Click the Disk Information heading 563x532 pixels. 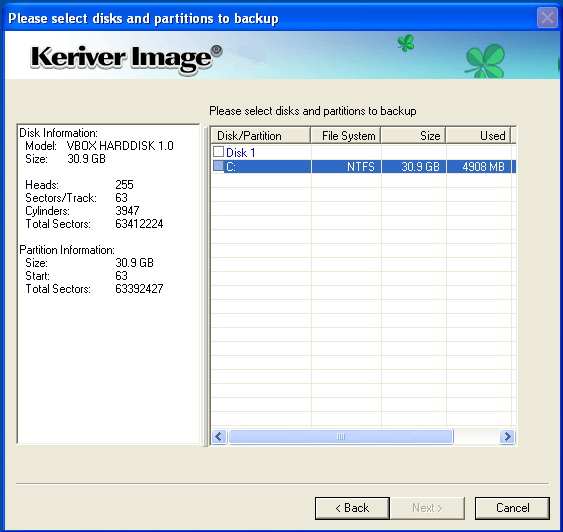pyautogui.click(x=58, y=133)
